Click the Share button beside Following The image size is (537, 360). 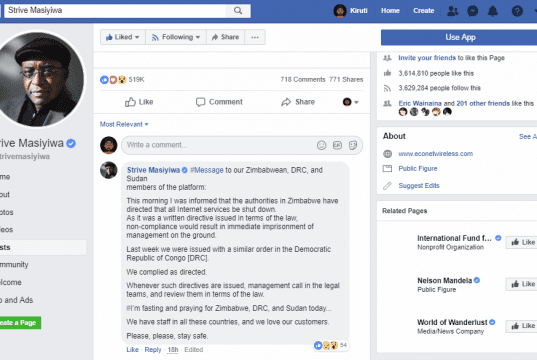pyautogui.click(x=225, y=37)
